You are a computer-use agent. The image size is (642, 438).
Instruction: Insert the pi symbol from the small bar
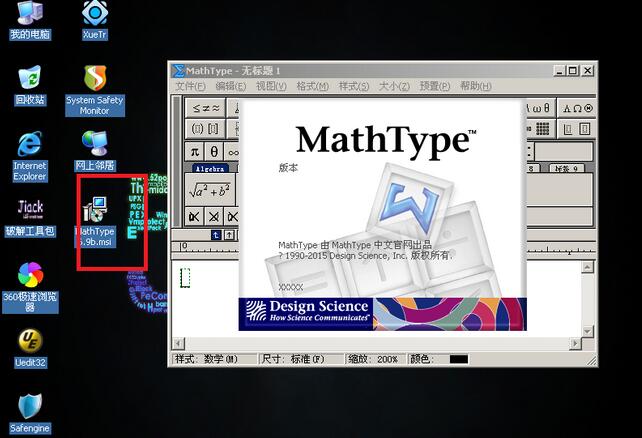pyautogui.click(x=195, y=152)
